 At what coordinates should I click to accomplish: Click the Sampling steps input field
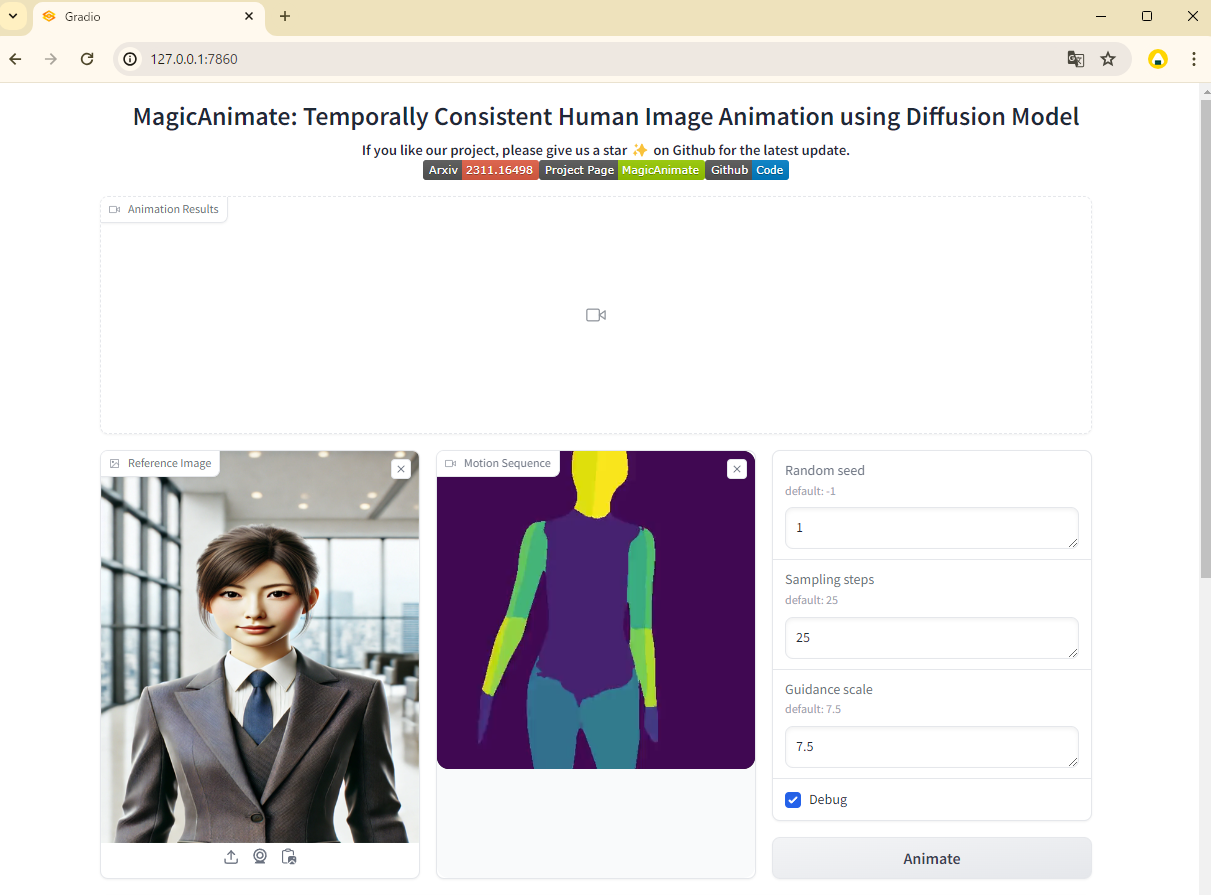tap(932, 638)
